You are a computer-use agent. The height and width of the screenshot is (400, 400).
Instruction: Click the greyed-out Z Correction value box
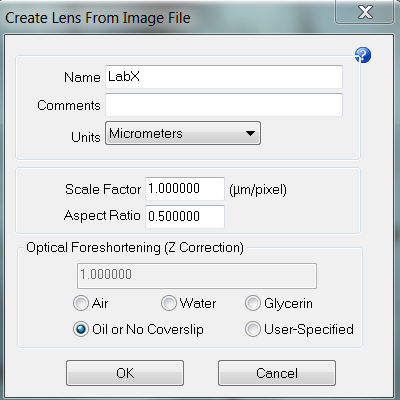coord(197,276)
